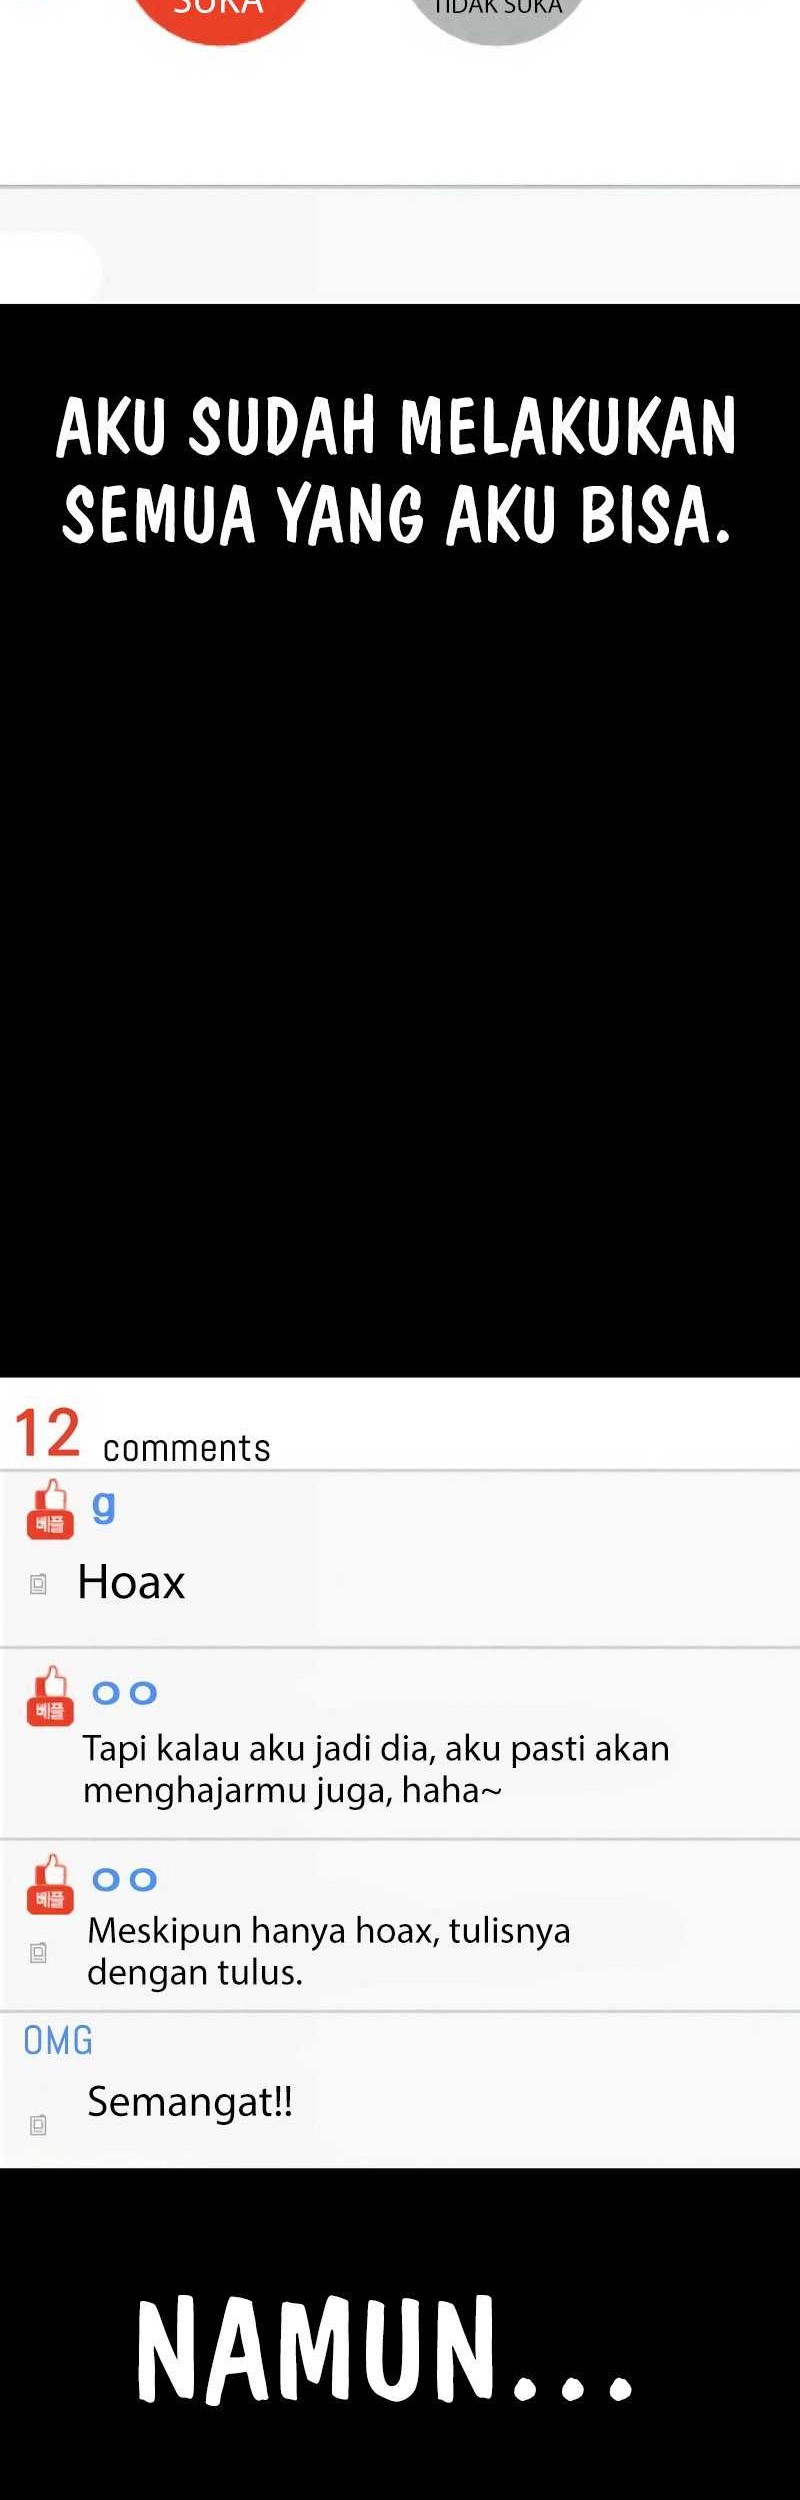This screenshot has width=800, height=2500.
Task: Open username oo above "Meskipun hanya hoax" comment
Action: 125,1880
